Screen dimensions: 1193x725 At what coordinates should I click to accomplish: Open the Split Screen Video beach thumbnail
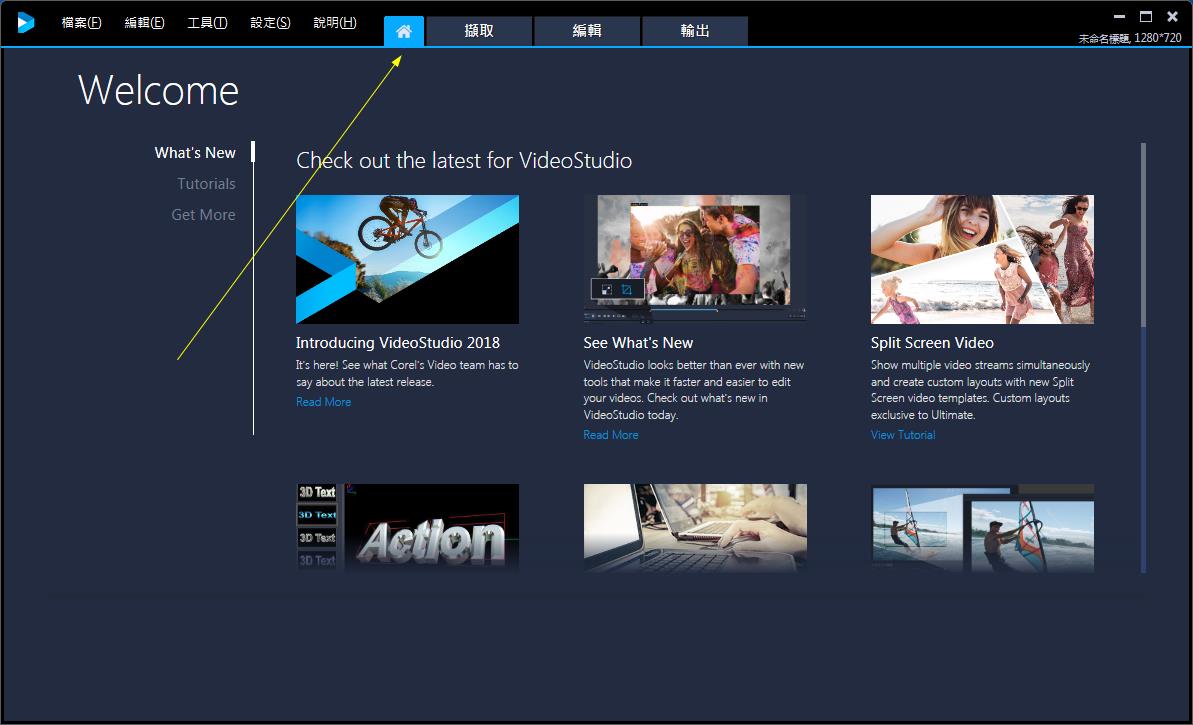[982, 259]
